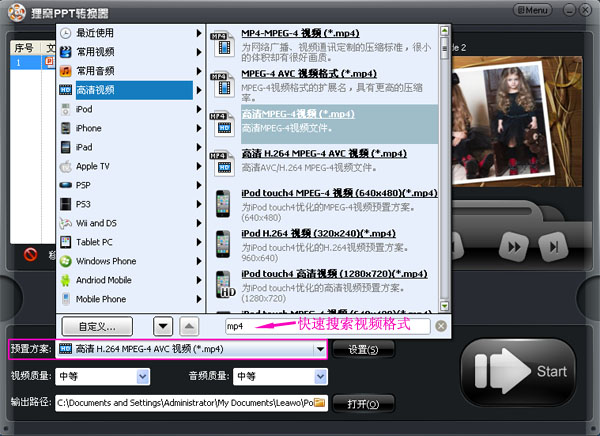Choose 高清 H.264 MPEG-4 AVC 视频 format
The image size is (600, 436).
(x=324, y=154)
